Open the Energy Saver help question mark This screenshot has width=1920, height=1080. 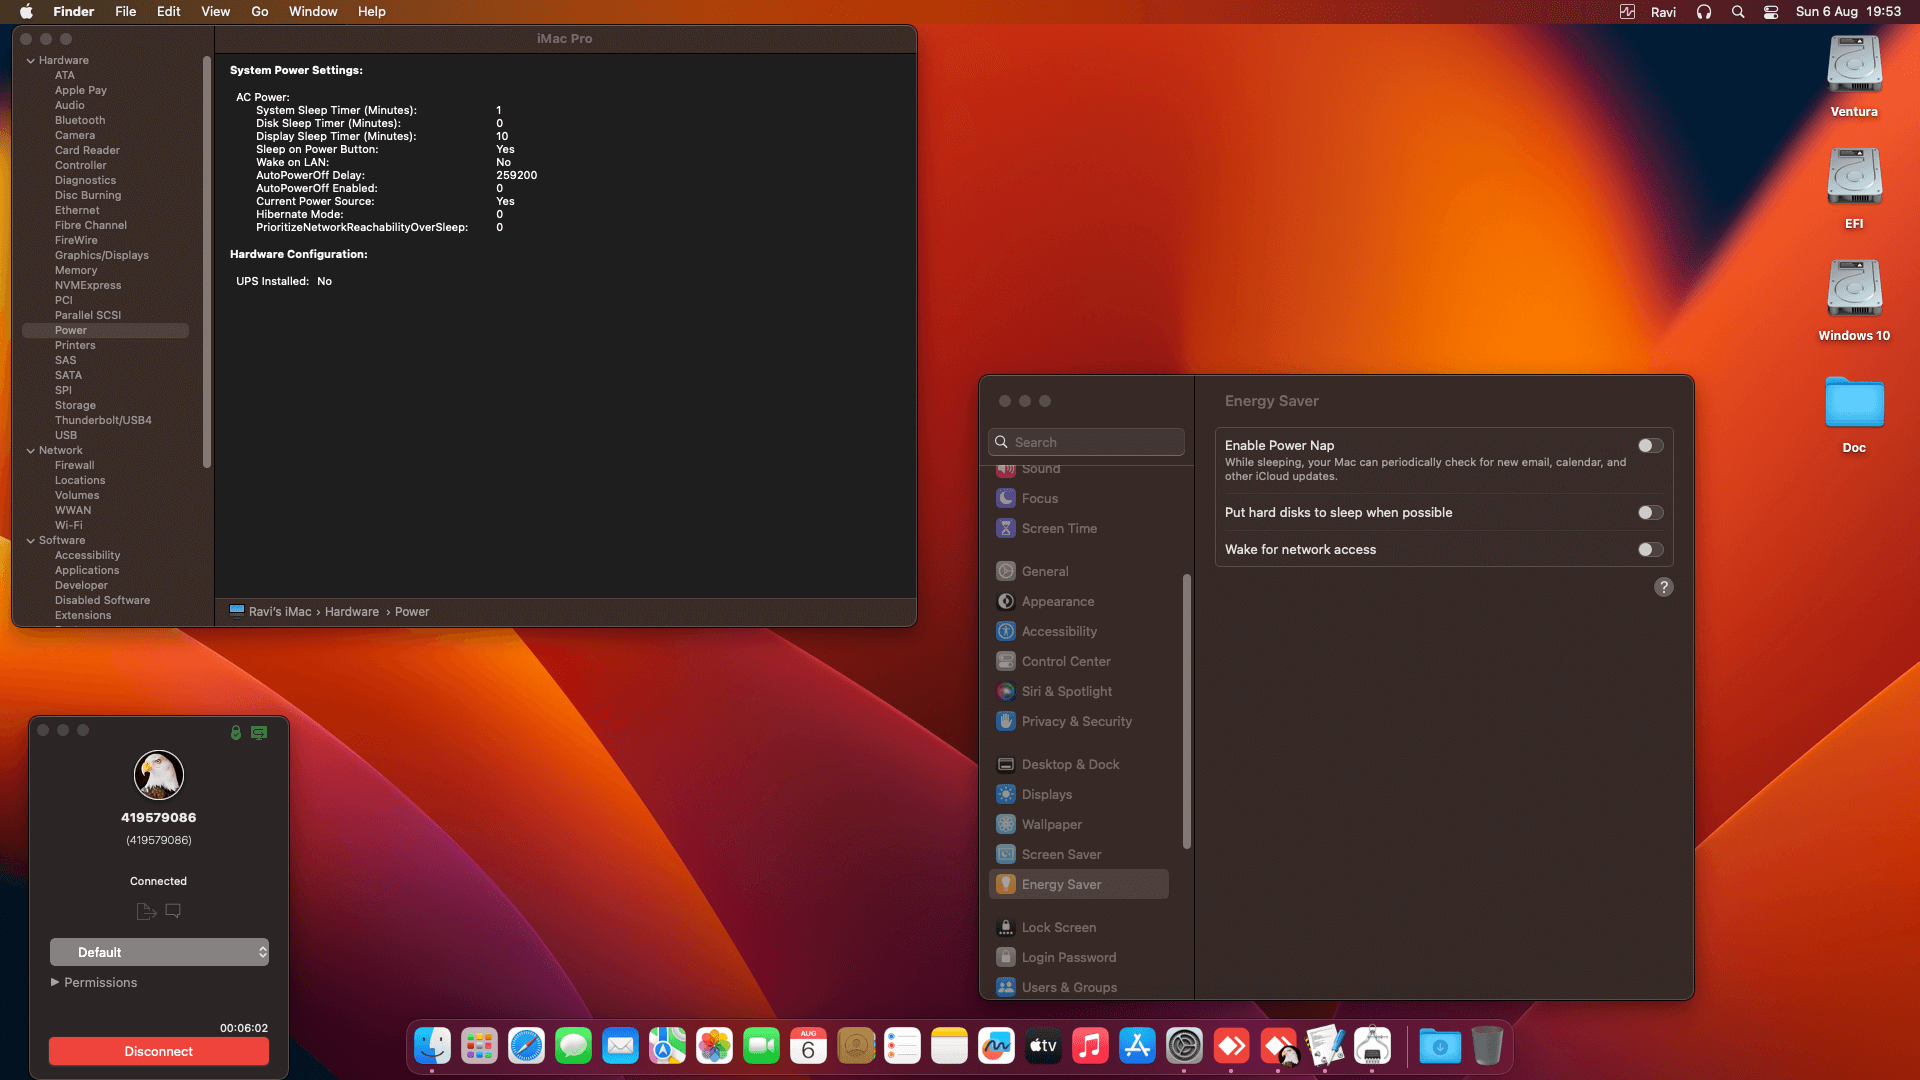[x=1663, y=587]
